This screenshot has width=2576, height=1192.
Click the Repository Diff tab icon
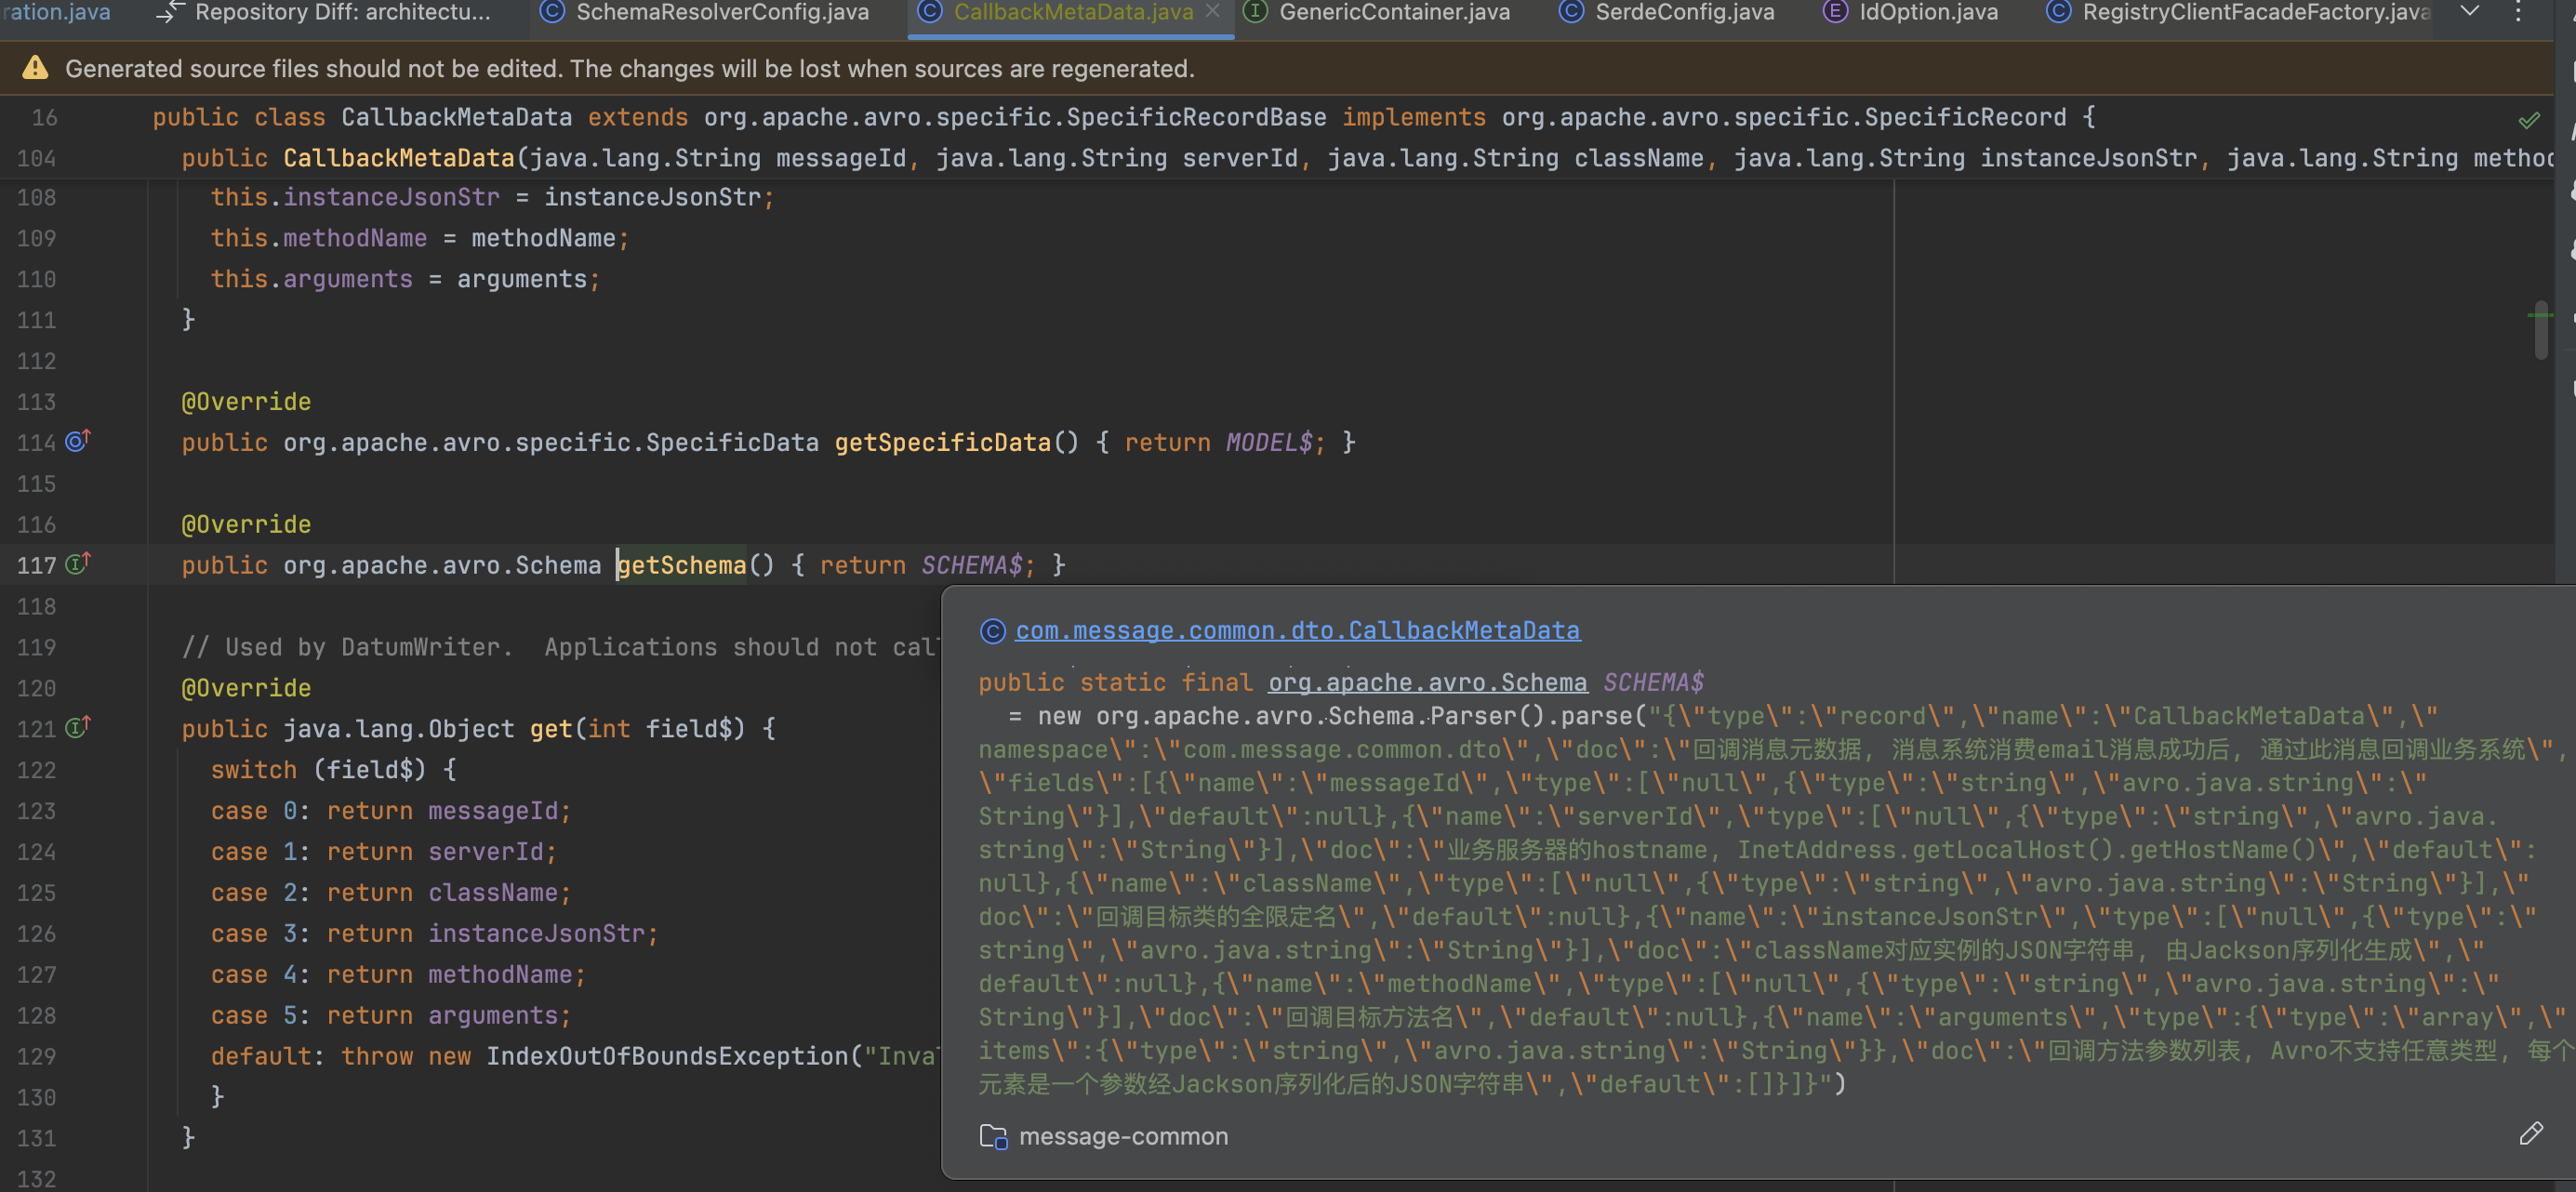click(x=171, y=11)
